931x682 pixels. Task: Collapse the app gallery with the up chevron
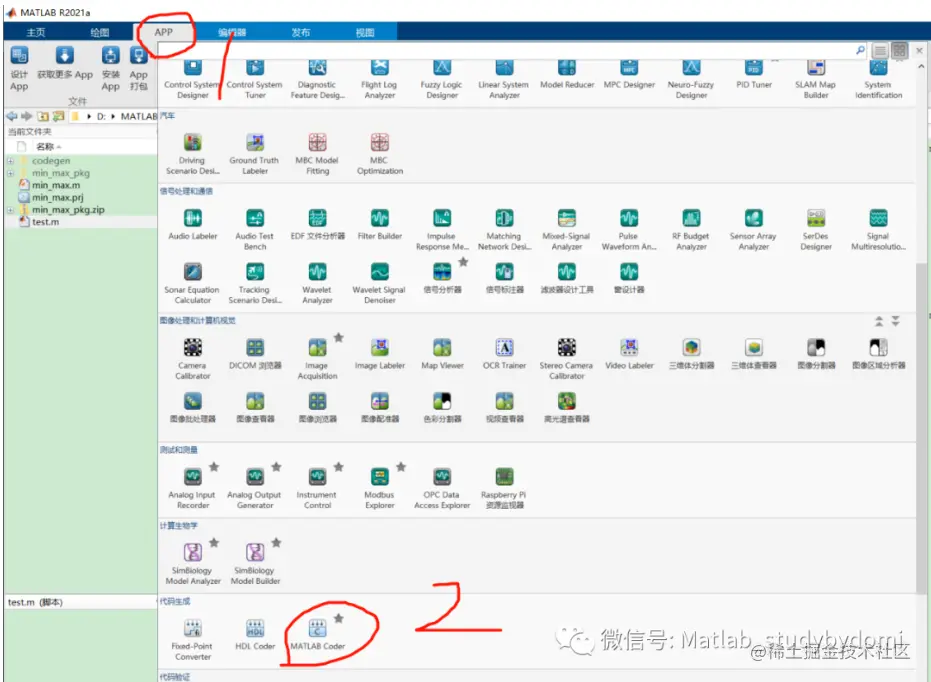pyautogui.click(x=921, y=67)
